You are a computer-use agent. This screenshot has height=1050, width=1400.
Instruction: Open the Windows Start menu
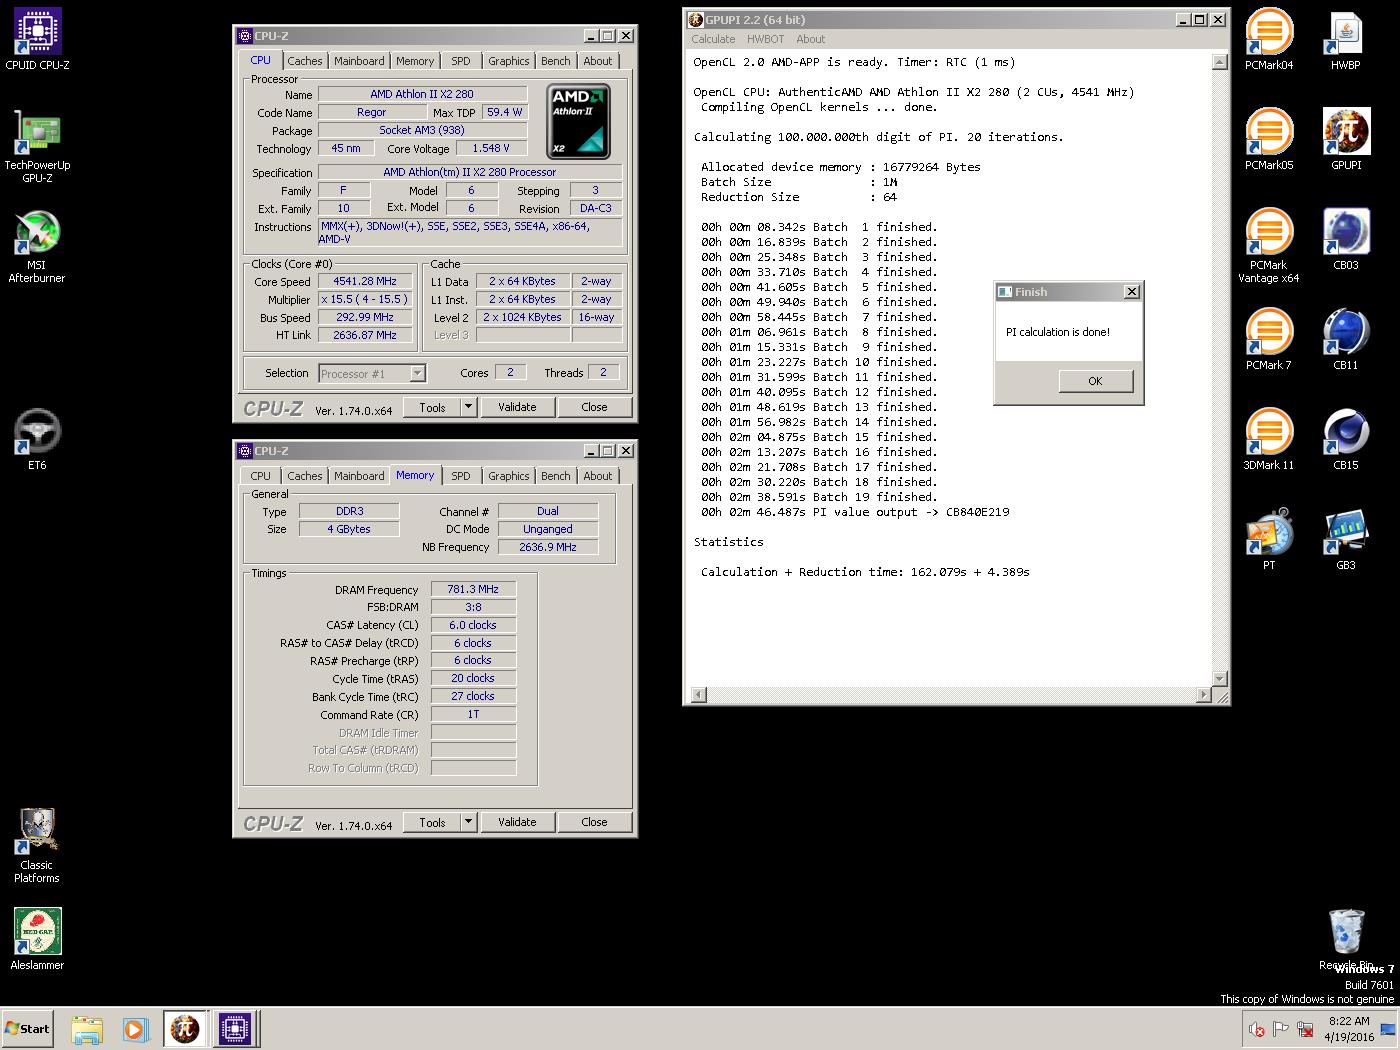[x=27, y=1029]
